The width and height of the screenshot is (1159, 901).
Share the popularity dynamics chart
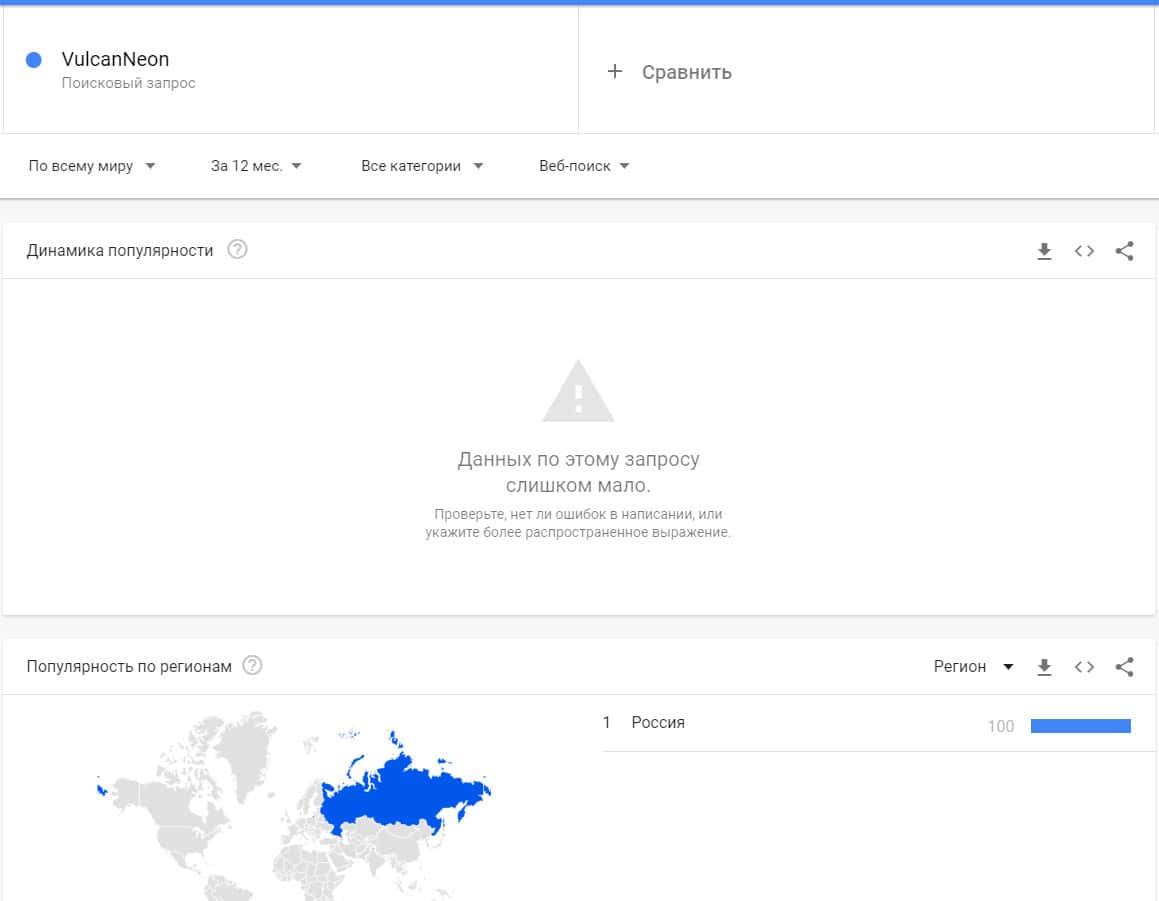1124,251
